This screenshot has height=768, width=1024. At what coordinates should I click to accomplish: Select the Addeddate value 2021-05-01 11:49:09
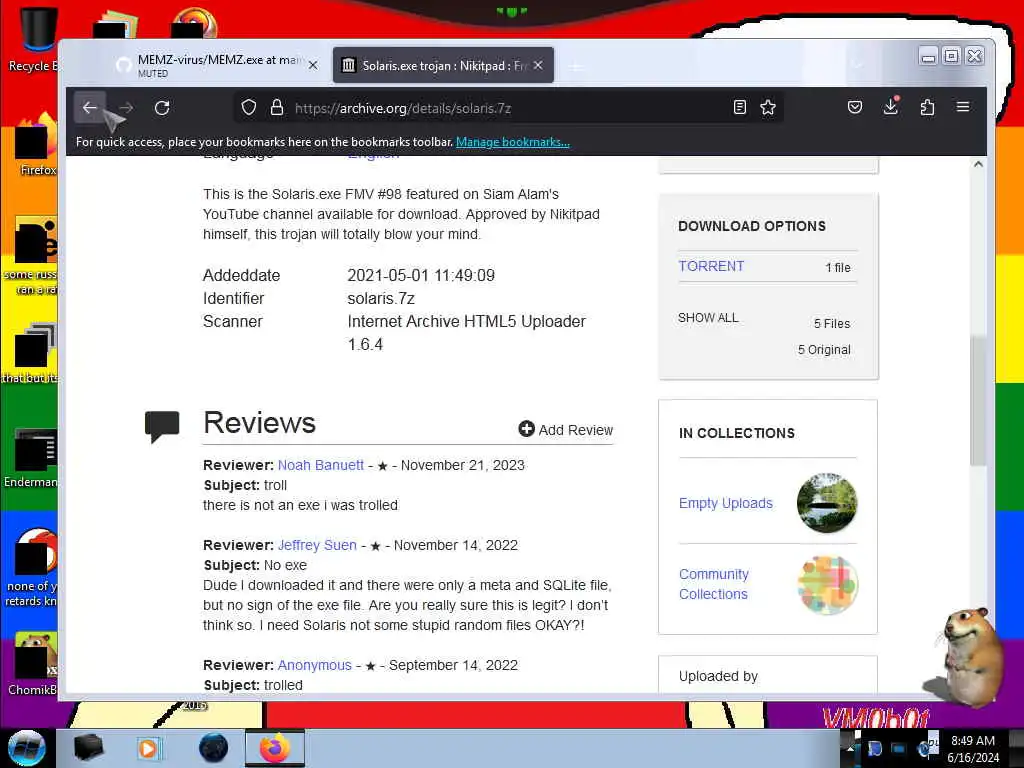pyautogui.click(x=421, y=276)
